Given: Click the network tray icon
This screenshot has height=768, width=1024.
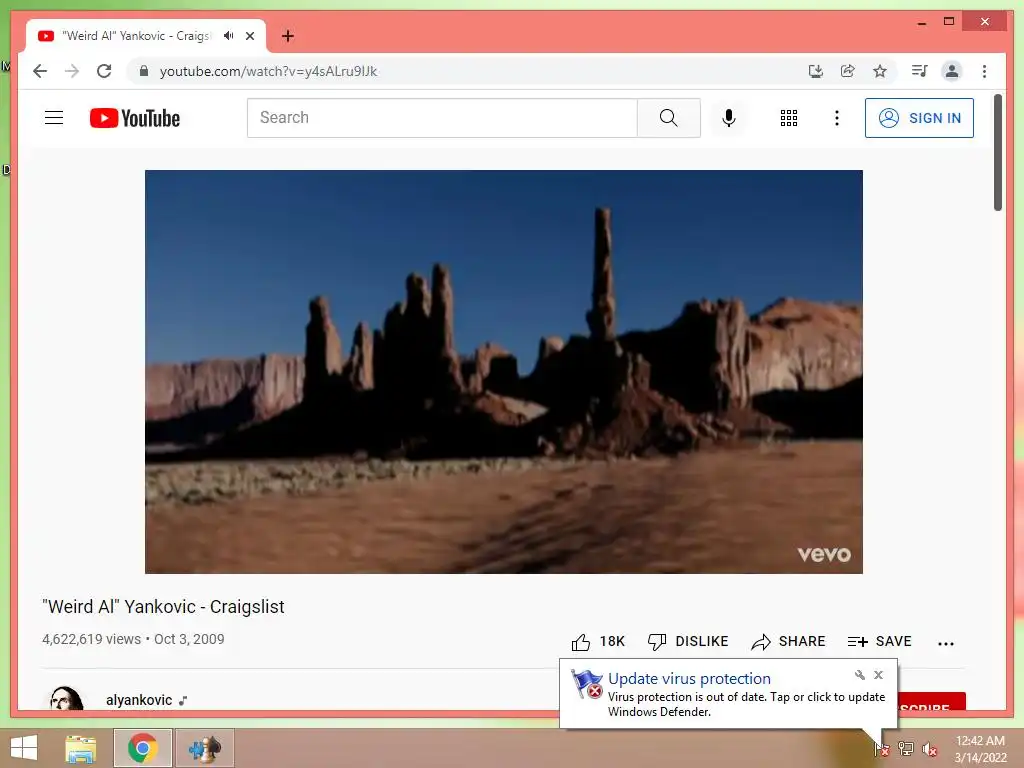Looking at the screenshot, I should click(x=906, y=748).
